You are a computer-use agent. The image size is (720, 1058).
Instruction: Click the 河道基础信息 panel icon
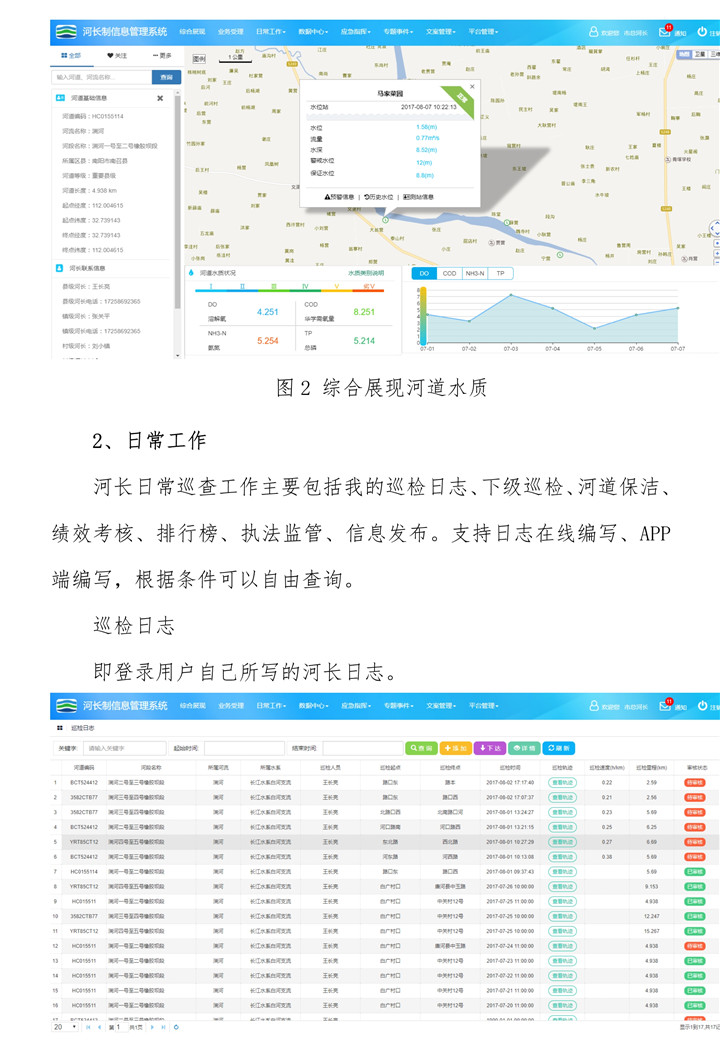(60, 98)
